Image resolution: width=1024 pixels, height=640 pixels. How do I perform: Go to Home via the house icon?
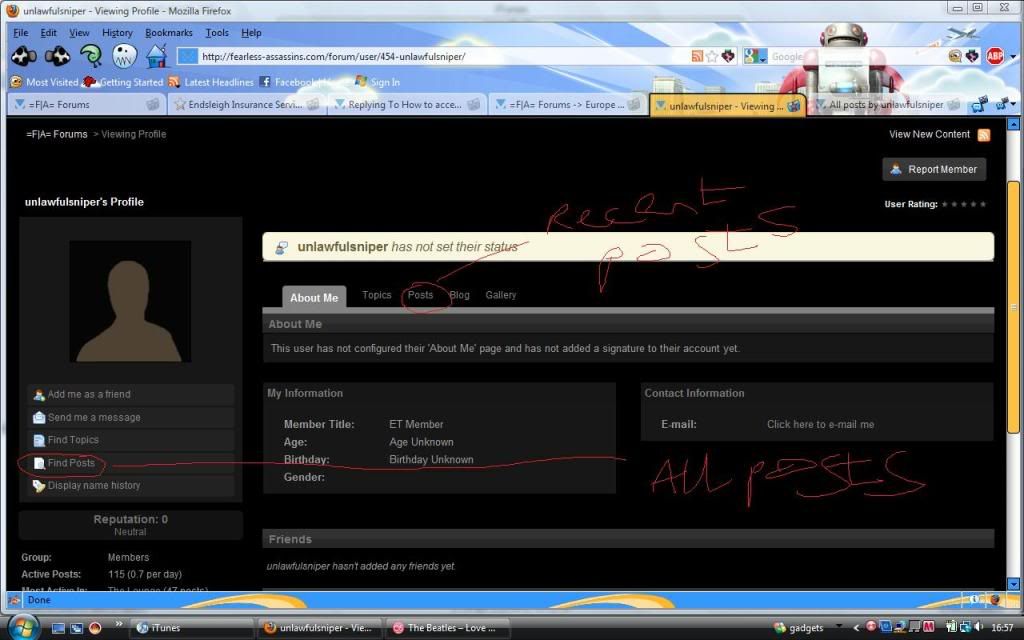157,56
